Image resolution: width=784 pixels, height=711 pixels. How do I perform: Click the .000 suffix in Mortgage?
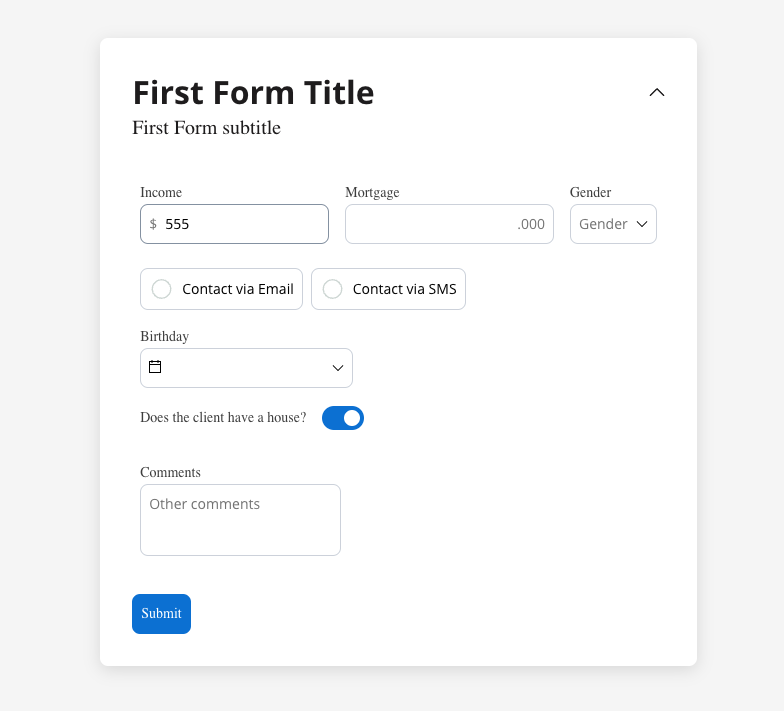(x=531, y=224)
